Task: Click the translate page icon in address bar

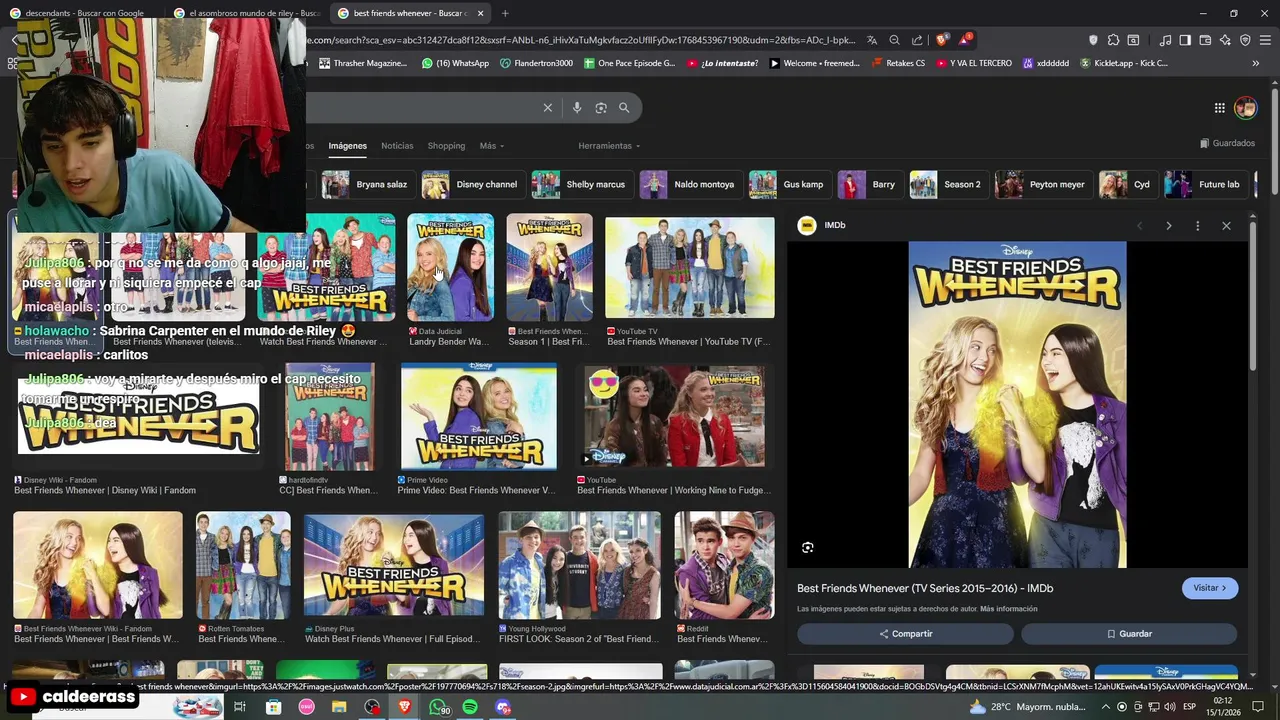Action: click(872, 40)
